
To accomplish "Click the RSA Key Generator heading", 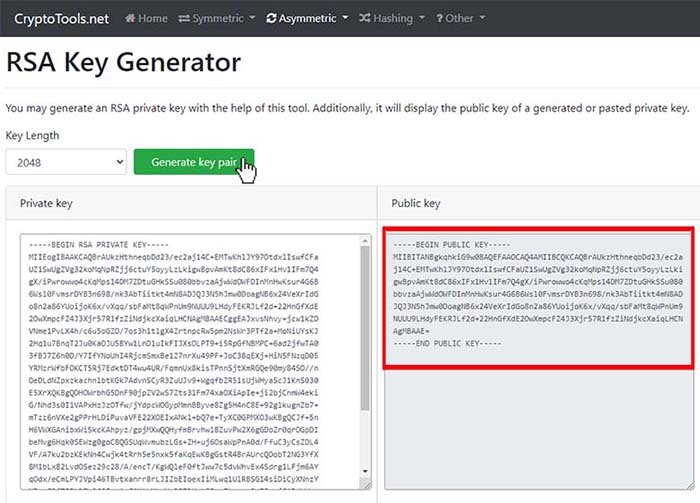I will 124,62.
